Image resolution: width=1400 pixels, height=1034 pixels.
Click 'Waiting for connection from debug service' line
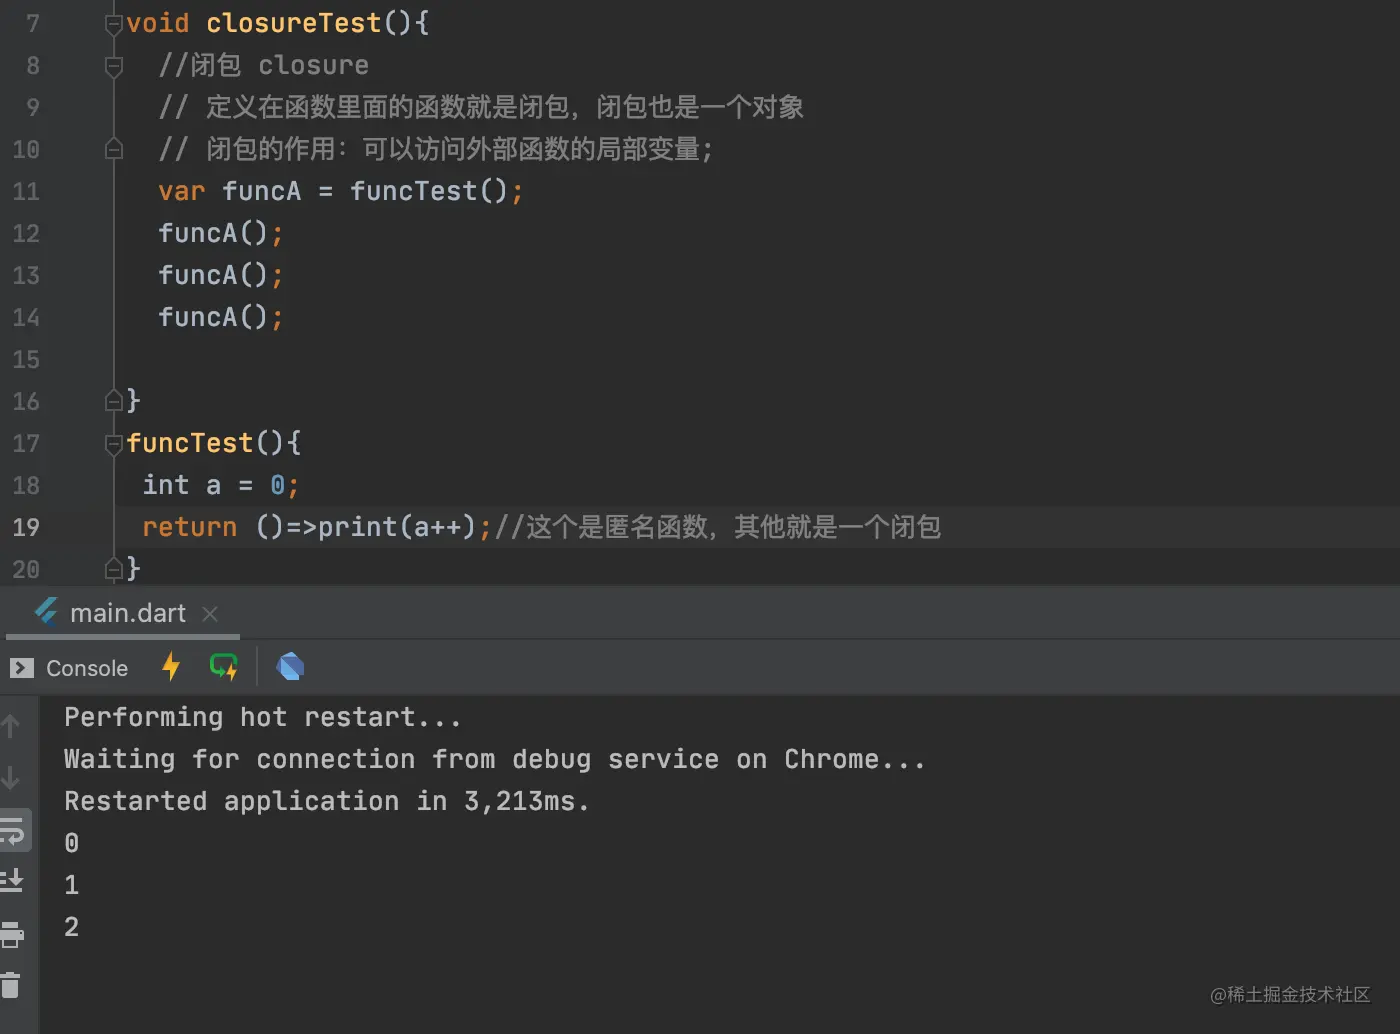click(x=495, y=759)
